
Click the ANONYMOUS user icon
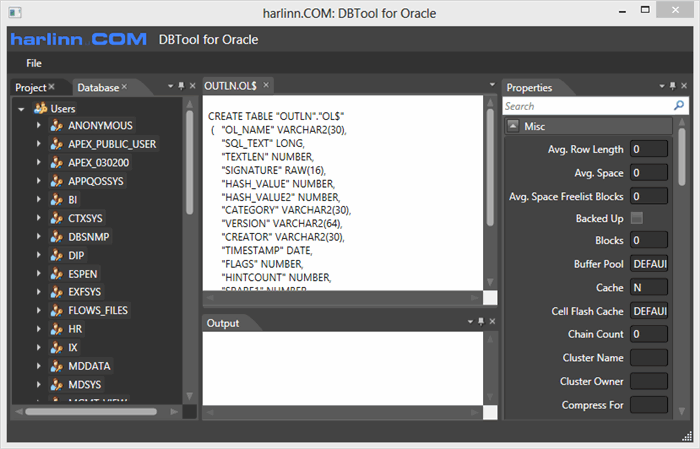[57, 126]
